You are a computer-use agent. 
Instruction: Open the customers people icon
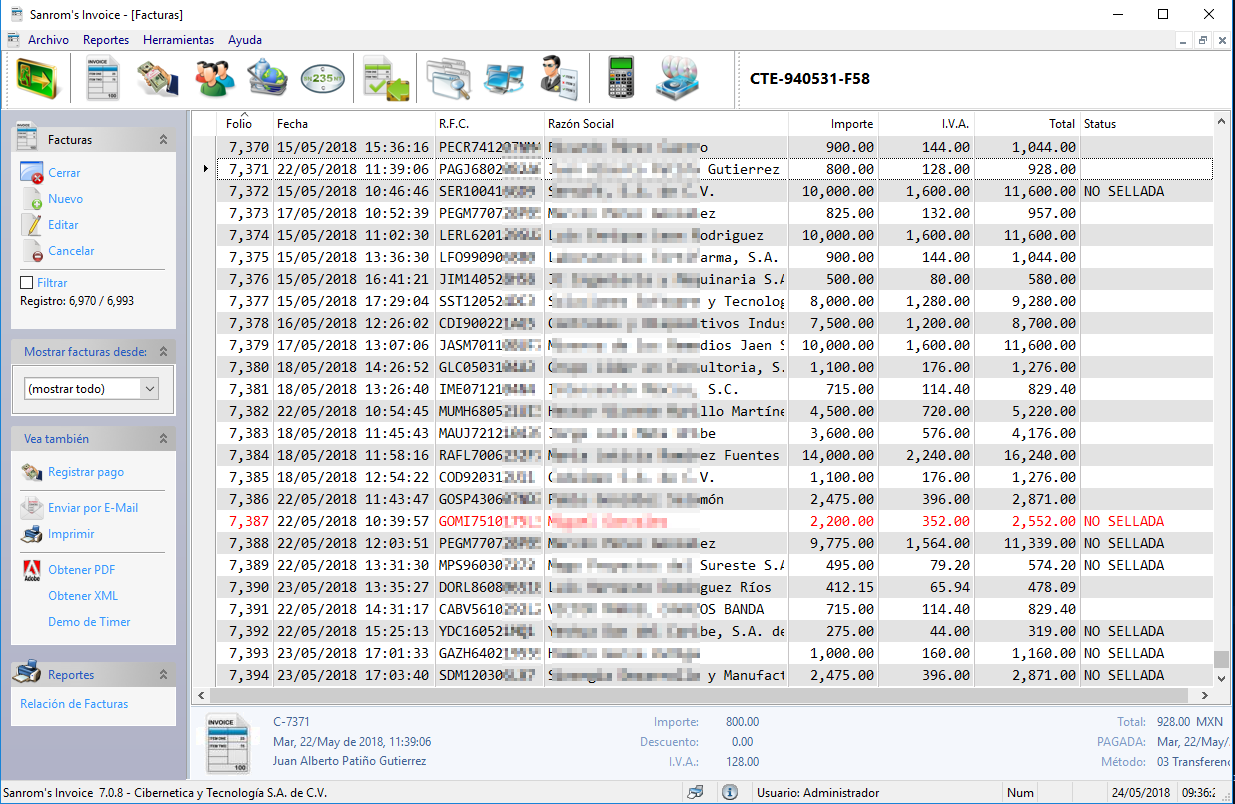pos(214,78)
